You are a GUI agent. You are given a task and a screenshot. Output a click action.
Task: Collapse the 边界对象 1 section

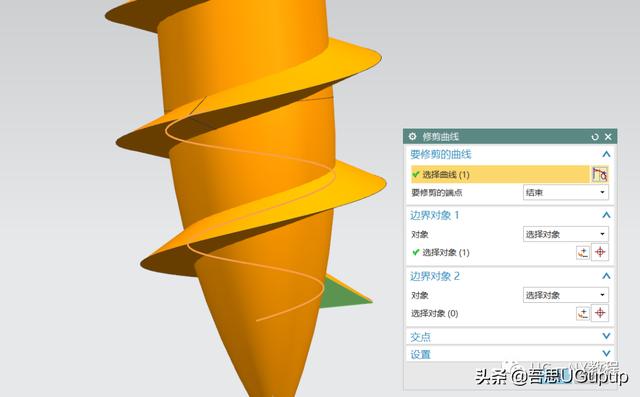(606, 215)
